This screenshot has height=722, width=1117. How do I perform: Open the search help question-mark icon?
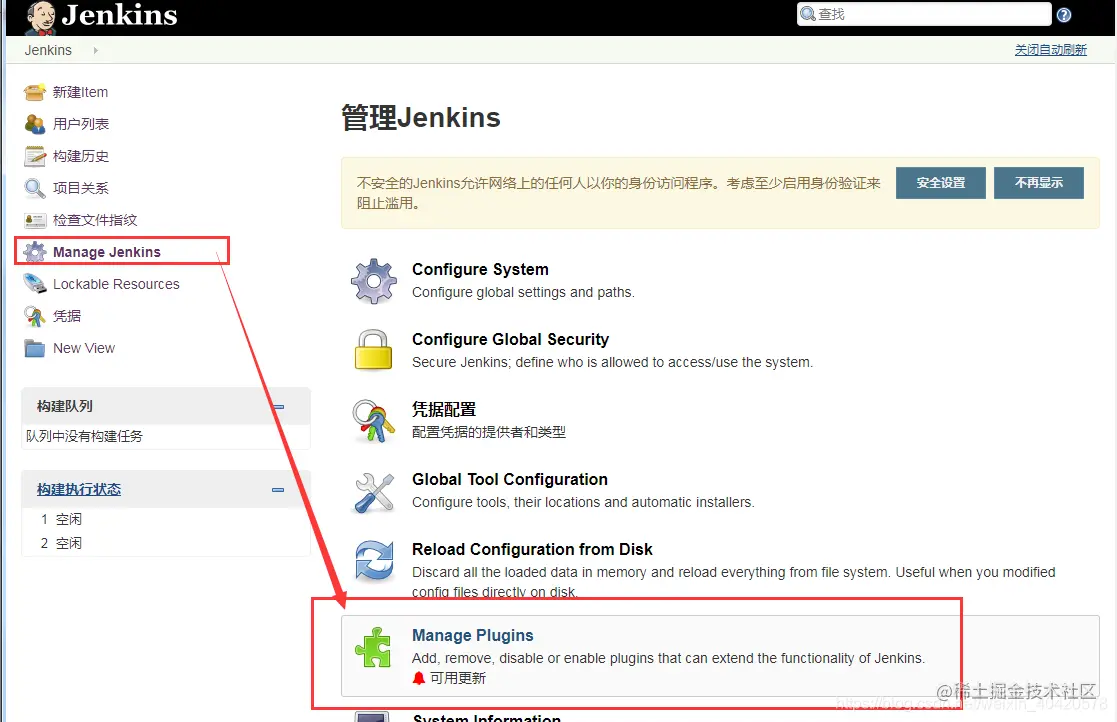click(1064, 15)
